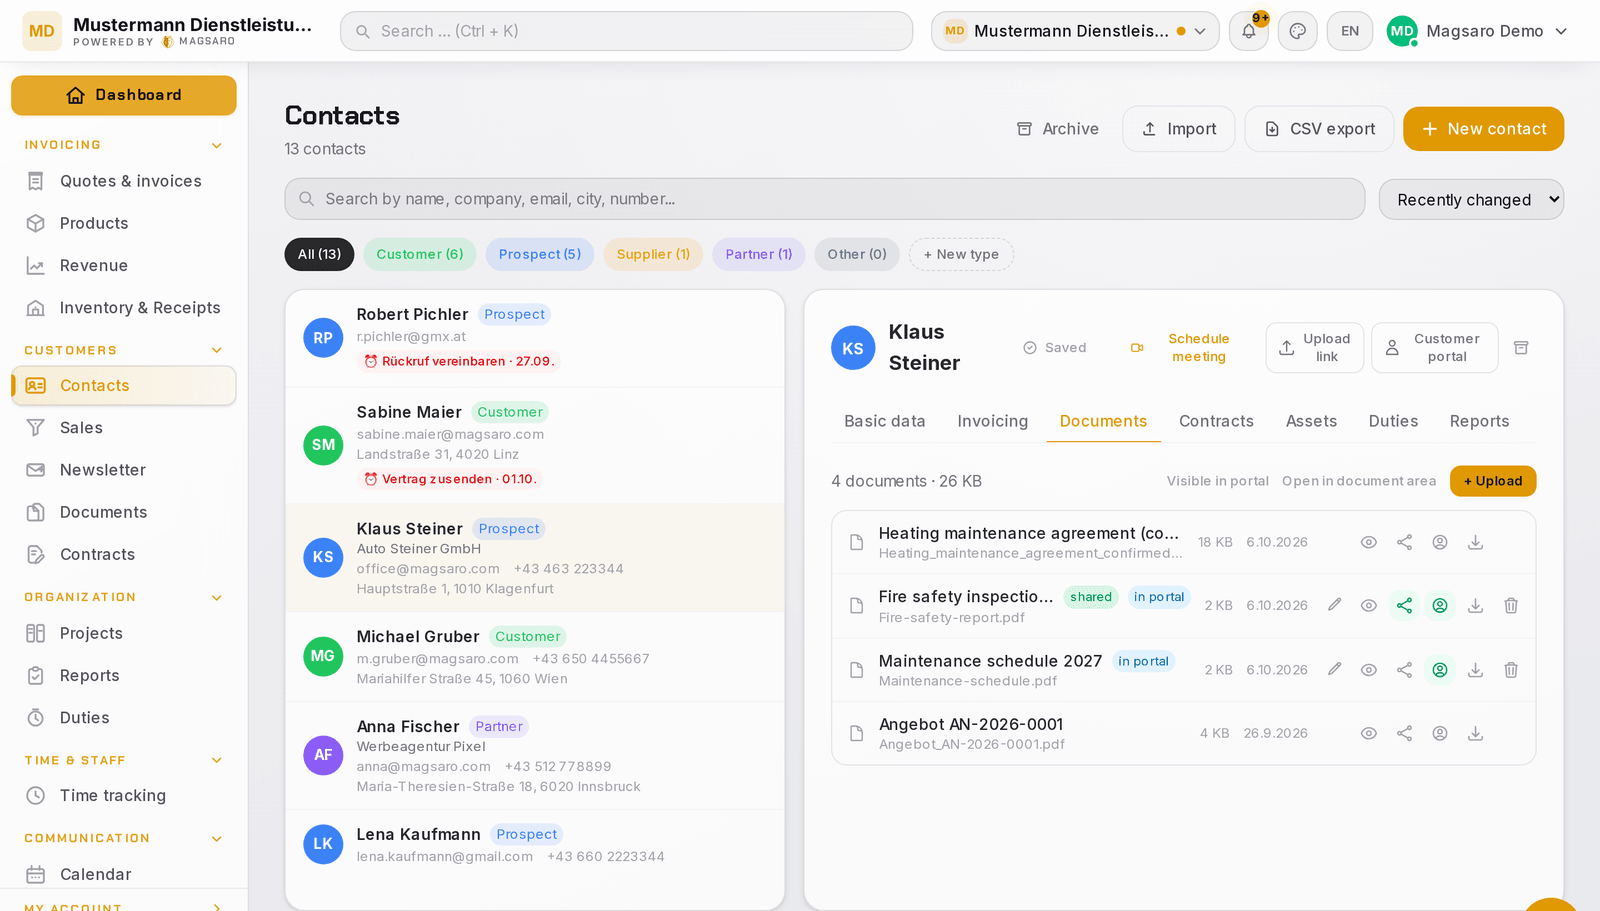Image resolution: width=1600 pixels, height=911 pixels.
Task: Archive Klaus Steiner using the box icon
Action: pos(1521,348)
